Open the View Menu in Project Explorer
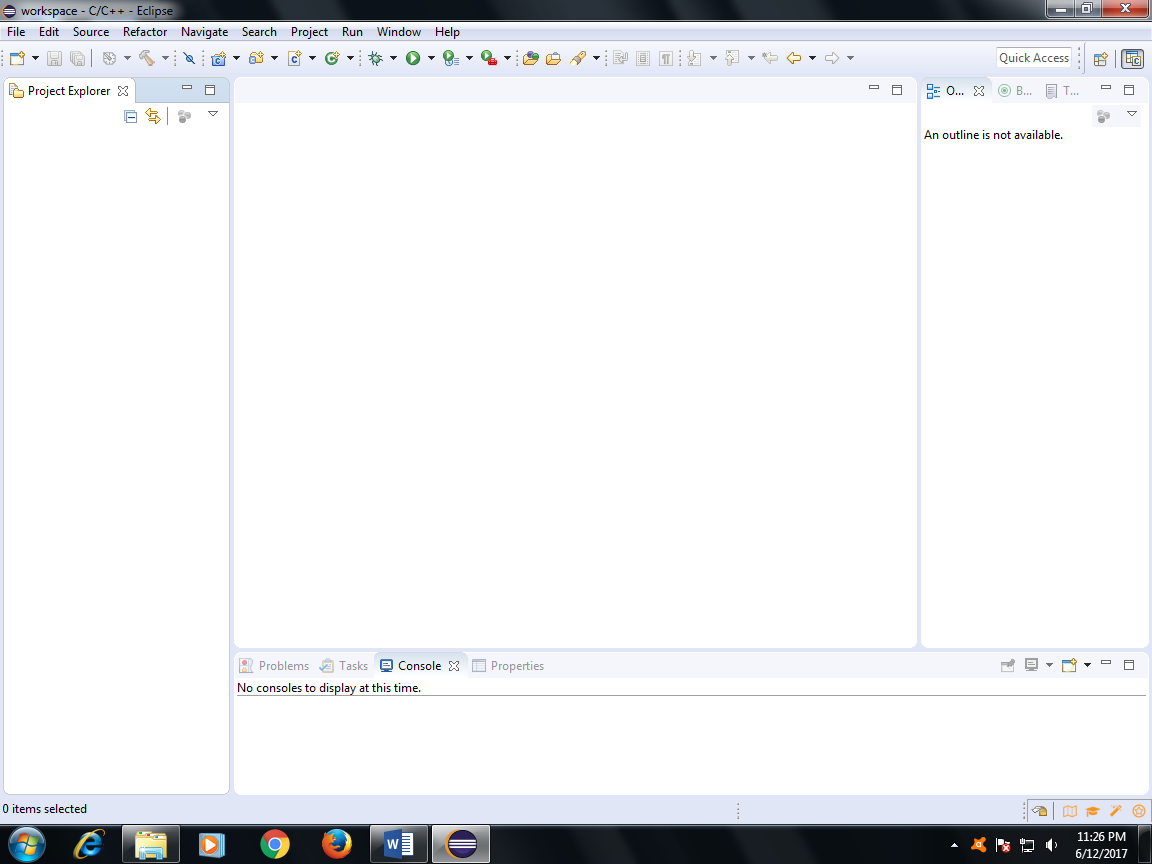The image size is (1152, 864). click(x=213, y=115)
